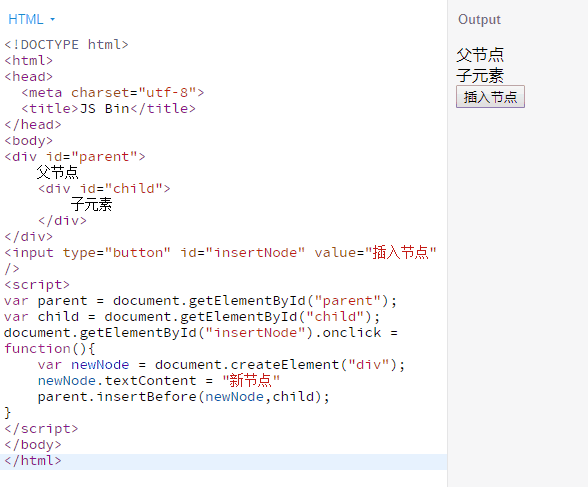Click the 插入节点 button in Output
This screenshot has width=588, height=487.
pyautogui.click(x=490, y=97)
